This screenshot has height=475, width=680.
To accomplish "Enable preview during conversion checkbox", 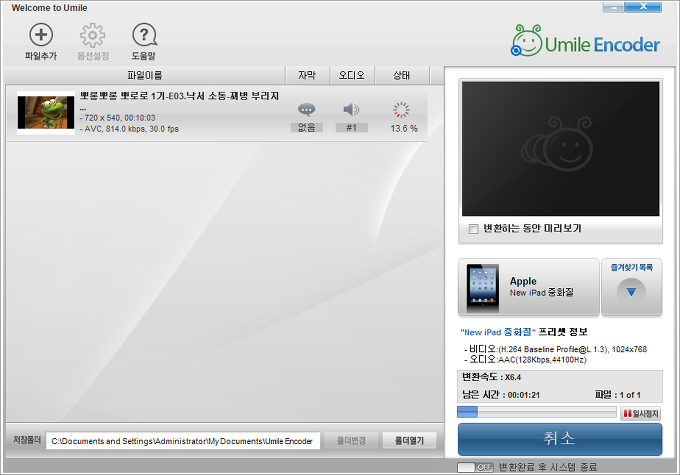I will [x=474, y=229].
